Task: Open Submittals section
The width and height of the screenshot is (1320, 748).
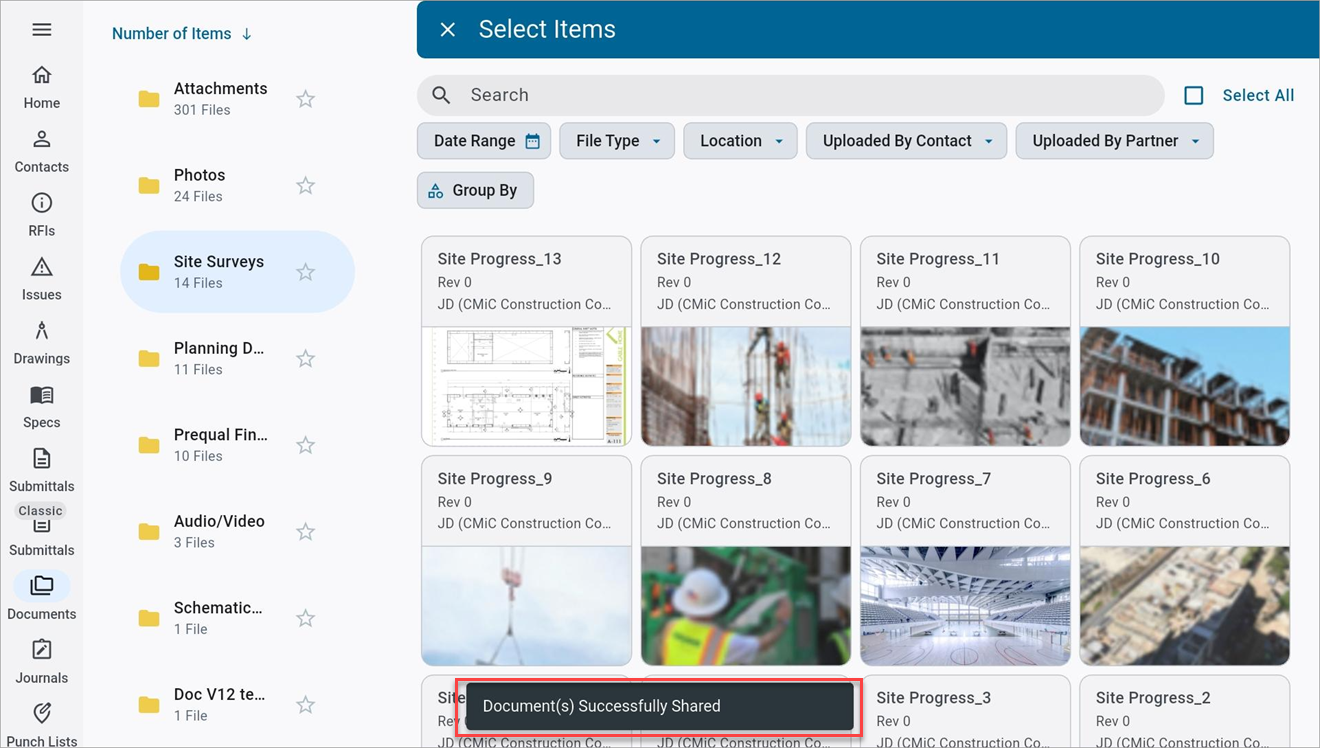Action: (x=41, y=471)
